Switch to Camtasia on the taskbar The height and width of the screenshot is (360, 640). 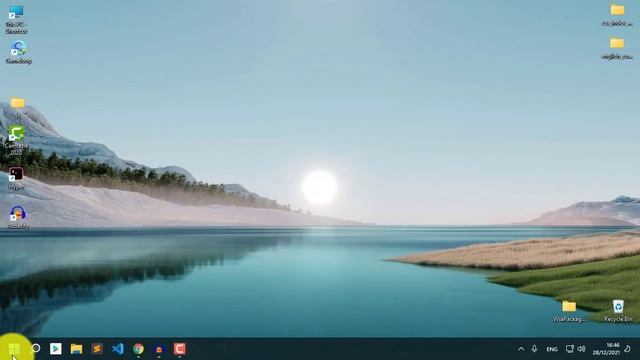tap(180, 349)
